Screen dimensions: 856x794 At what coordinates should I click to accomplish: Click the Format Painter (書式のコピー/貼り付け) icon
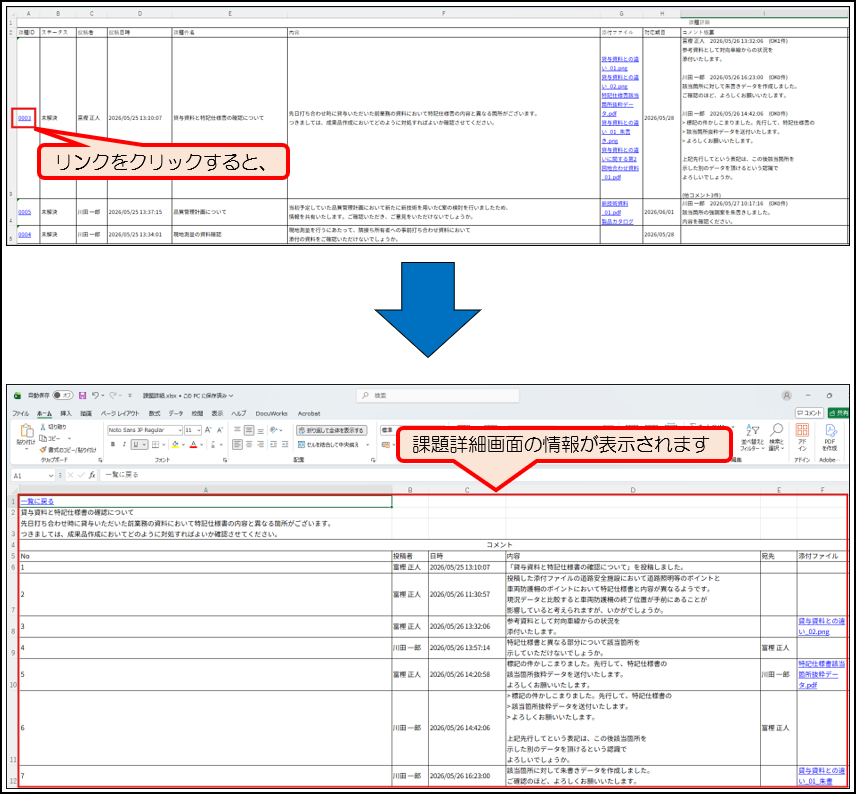coord(43,450)
